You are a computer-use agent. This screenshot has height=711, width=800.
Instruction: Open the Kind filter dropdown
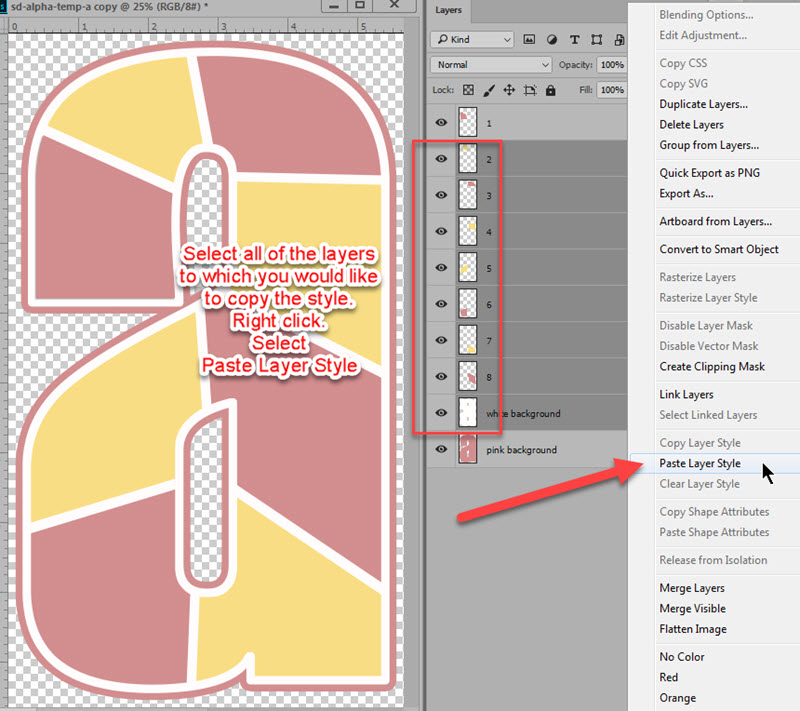coord(472,39)
